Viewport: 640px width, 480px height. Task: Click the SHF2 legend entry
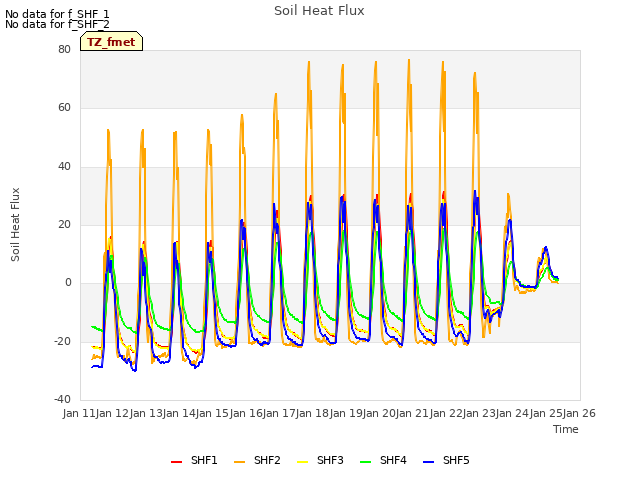(x=258, y=460)
